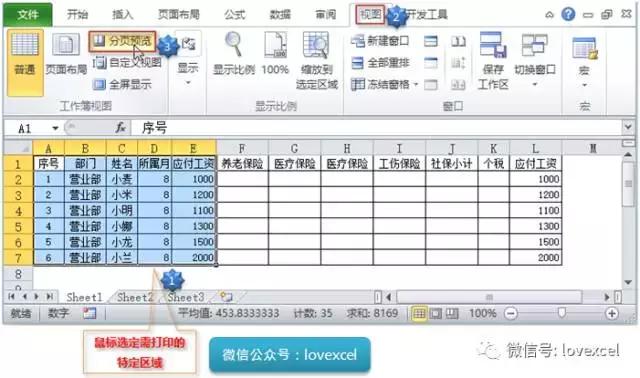Click Zoom to Selection (缩放到选定区域)

[317, 61]
